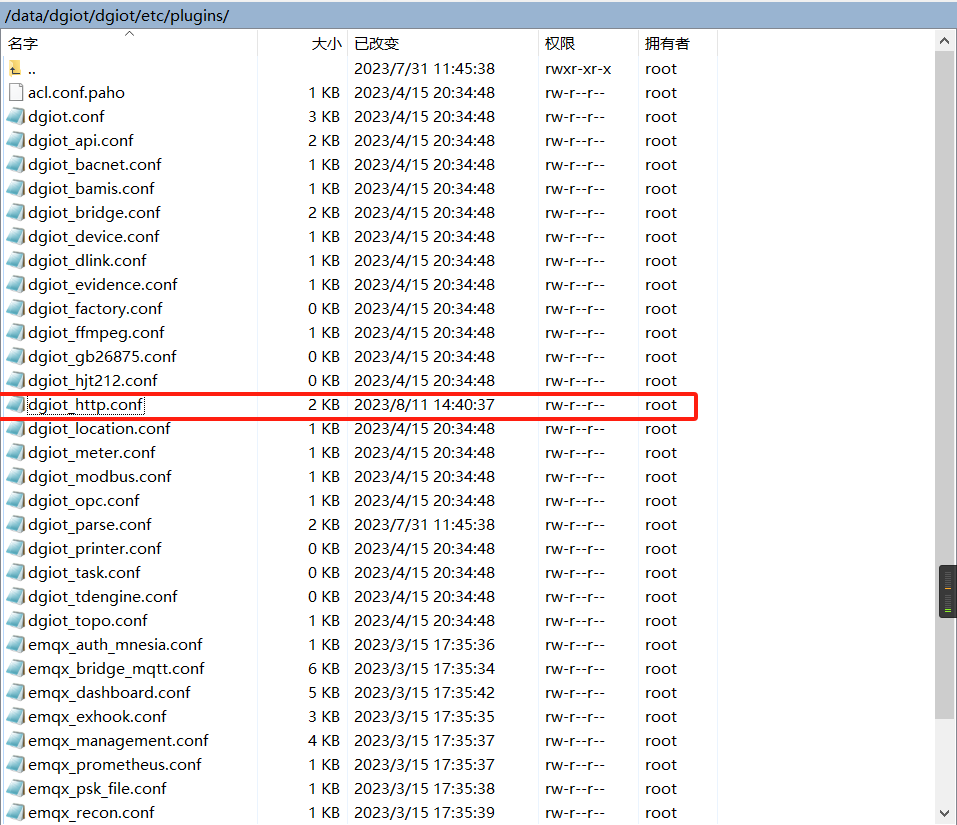Select the file name emqx_management.conf
Image resolution: width=957 pixels, height=825 pixels.
(118, 741)
